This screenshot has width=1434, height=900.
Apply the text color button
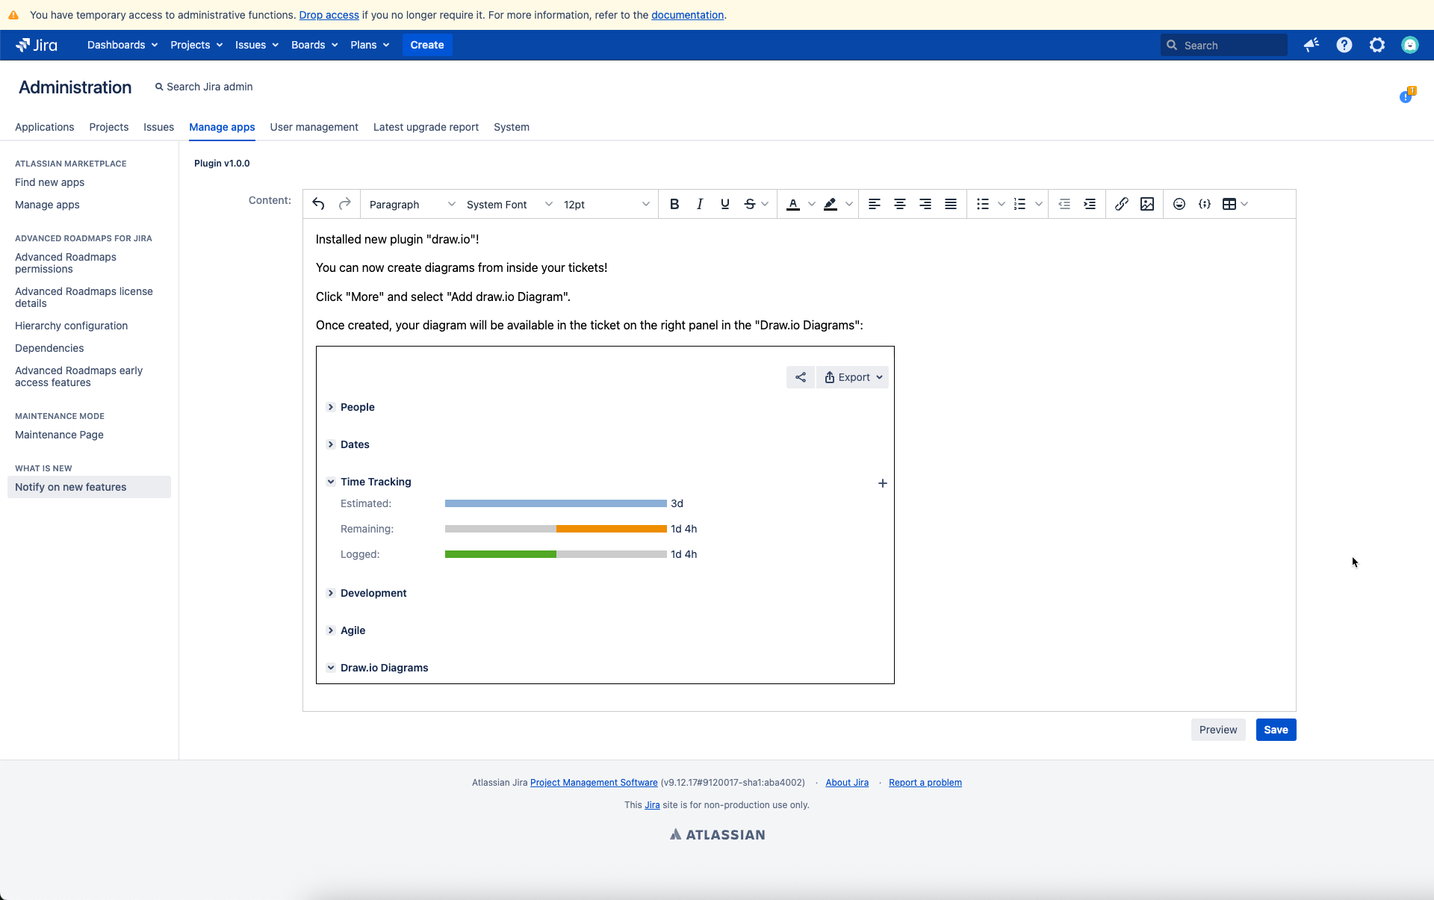793,204
